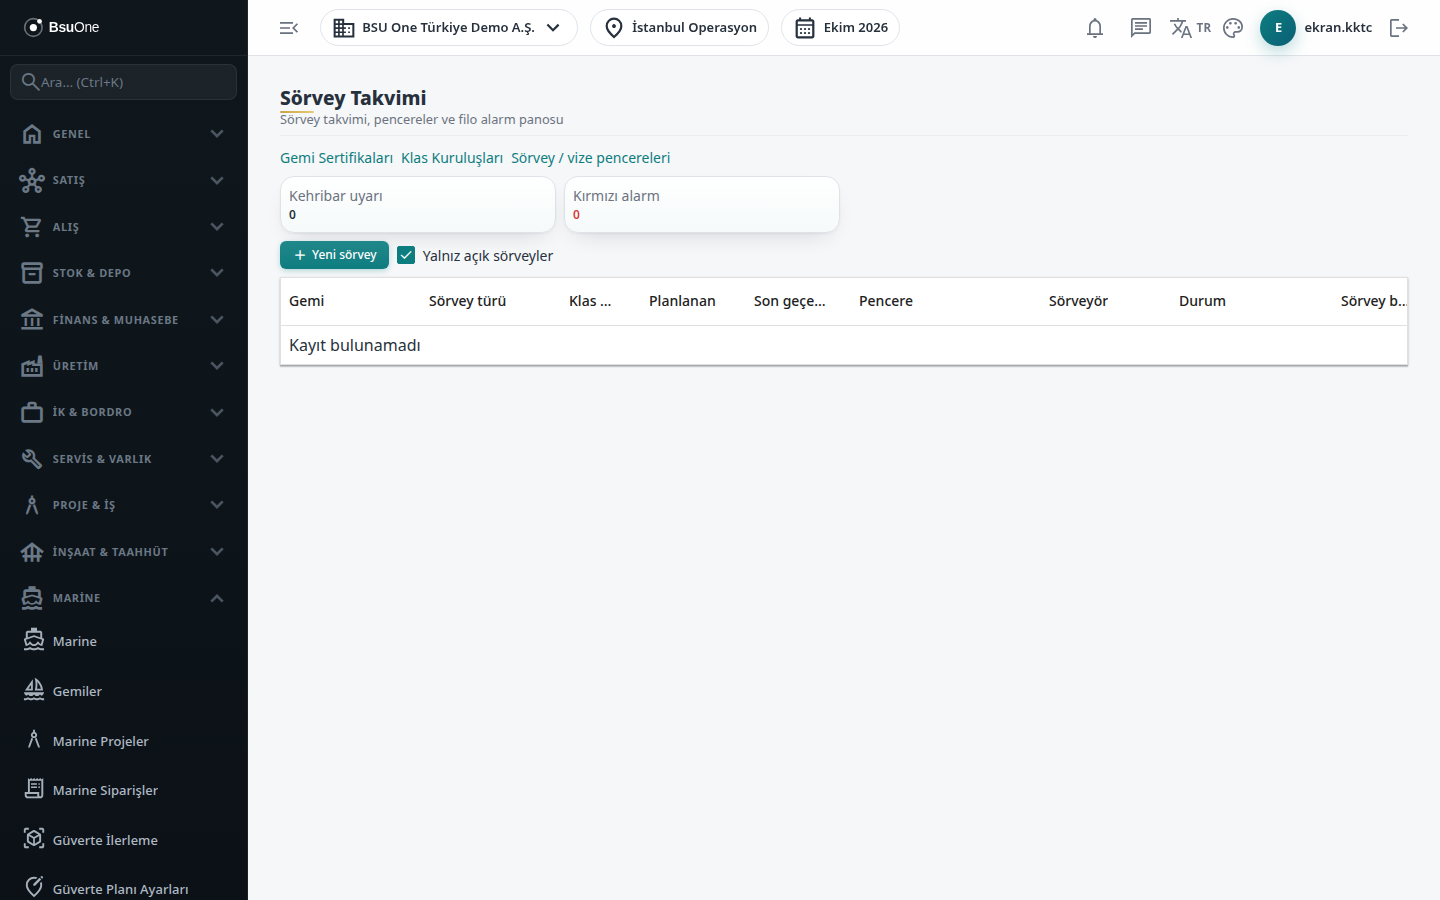Sort by the Sörvey türü column header
Viewport: 1440px width, 900px height.
467,301
